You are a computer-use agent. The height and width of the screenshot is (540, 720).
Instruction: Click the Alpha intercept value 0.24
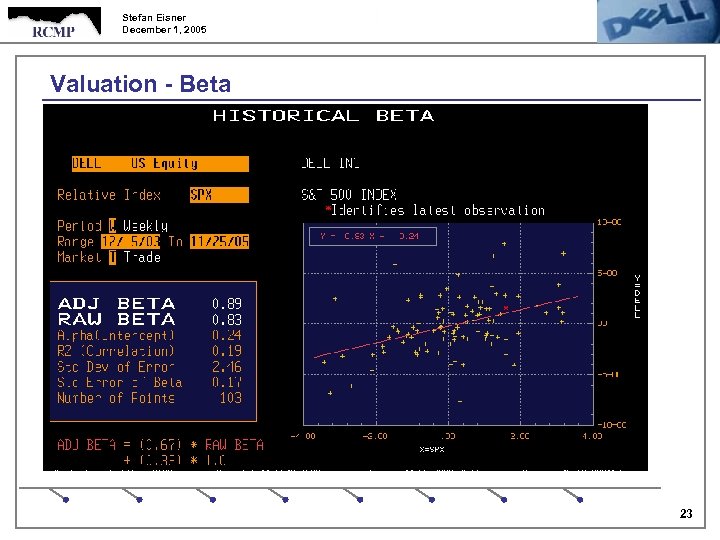tap(227, 335)
